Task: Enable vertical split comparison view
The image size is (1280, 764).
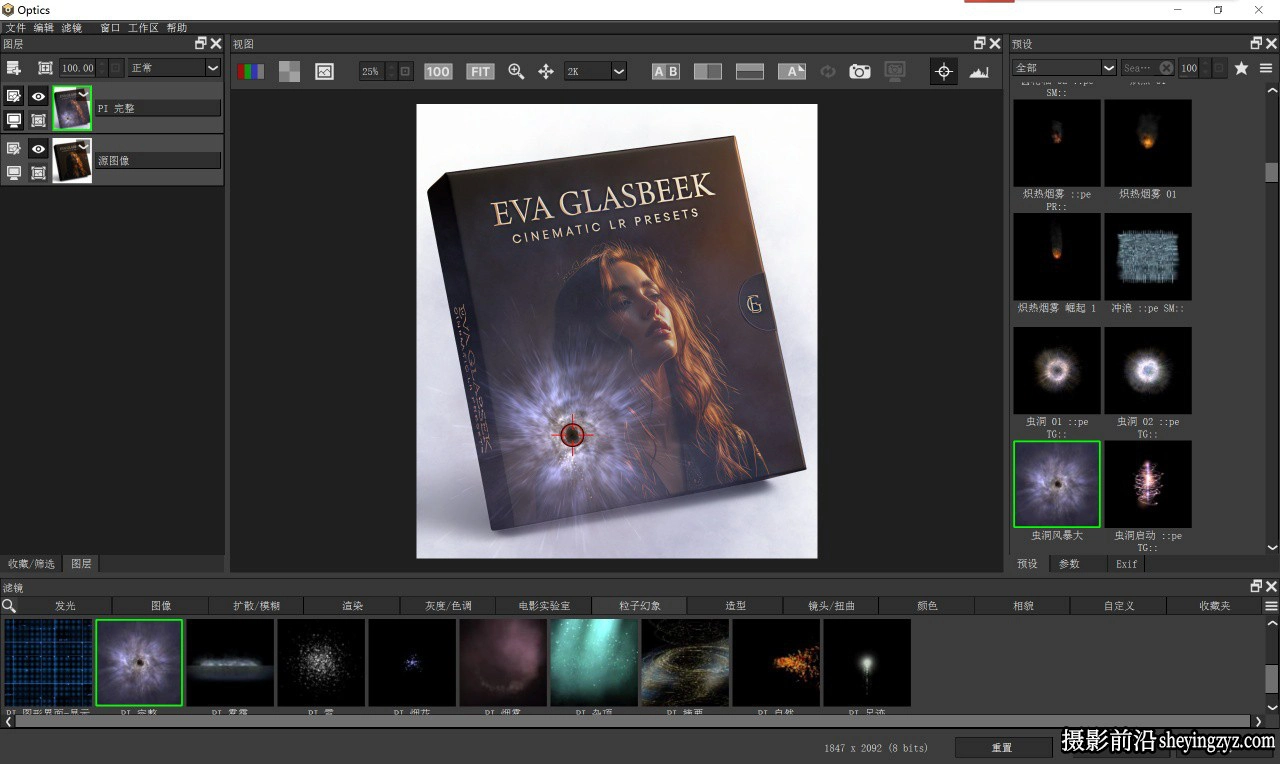Action: point(708,71)
